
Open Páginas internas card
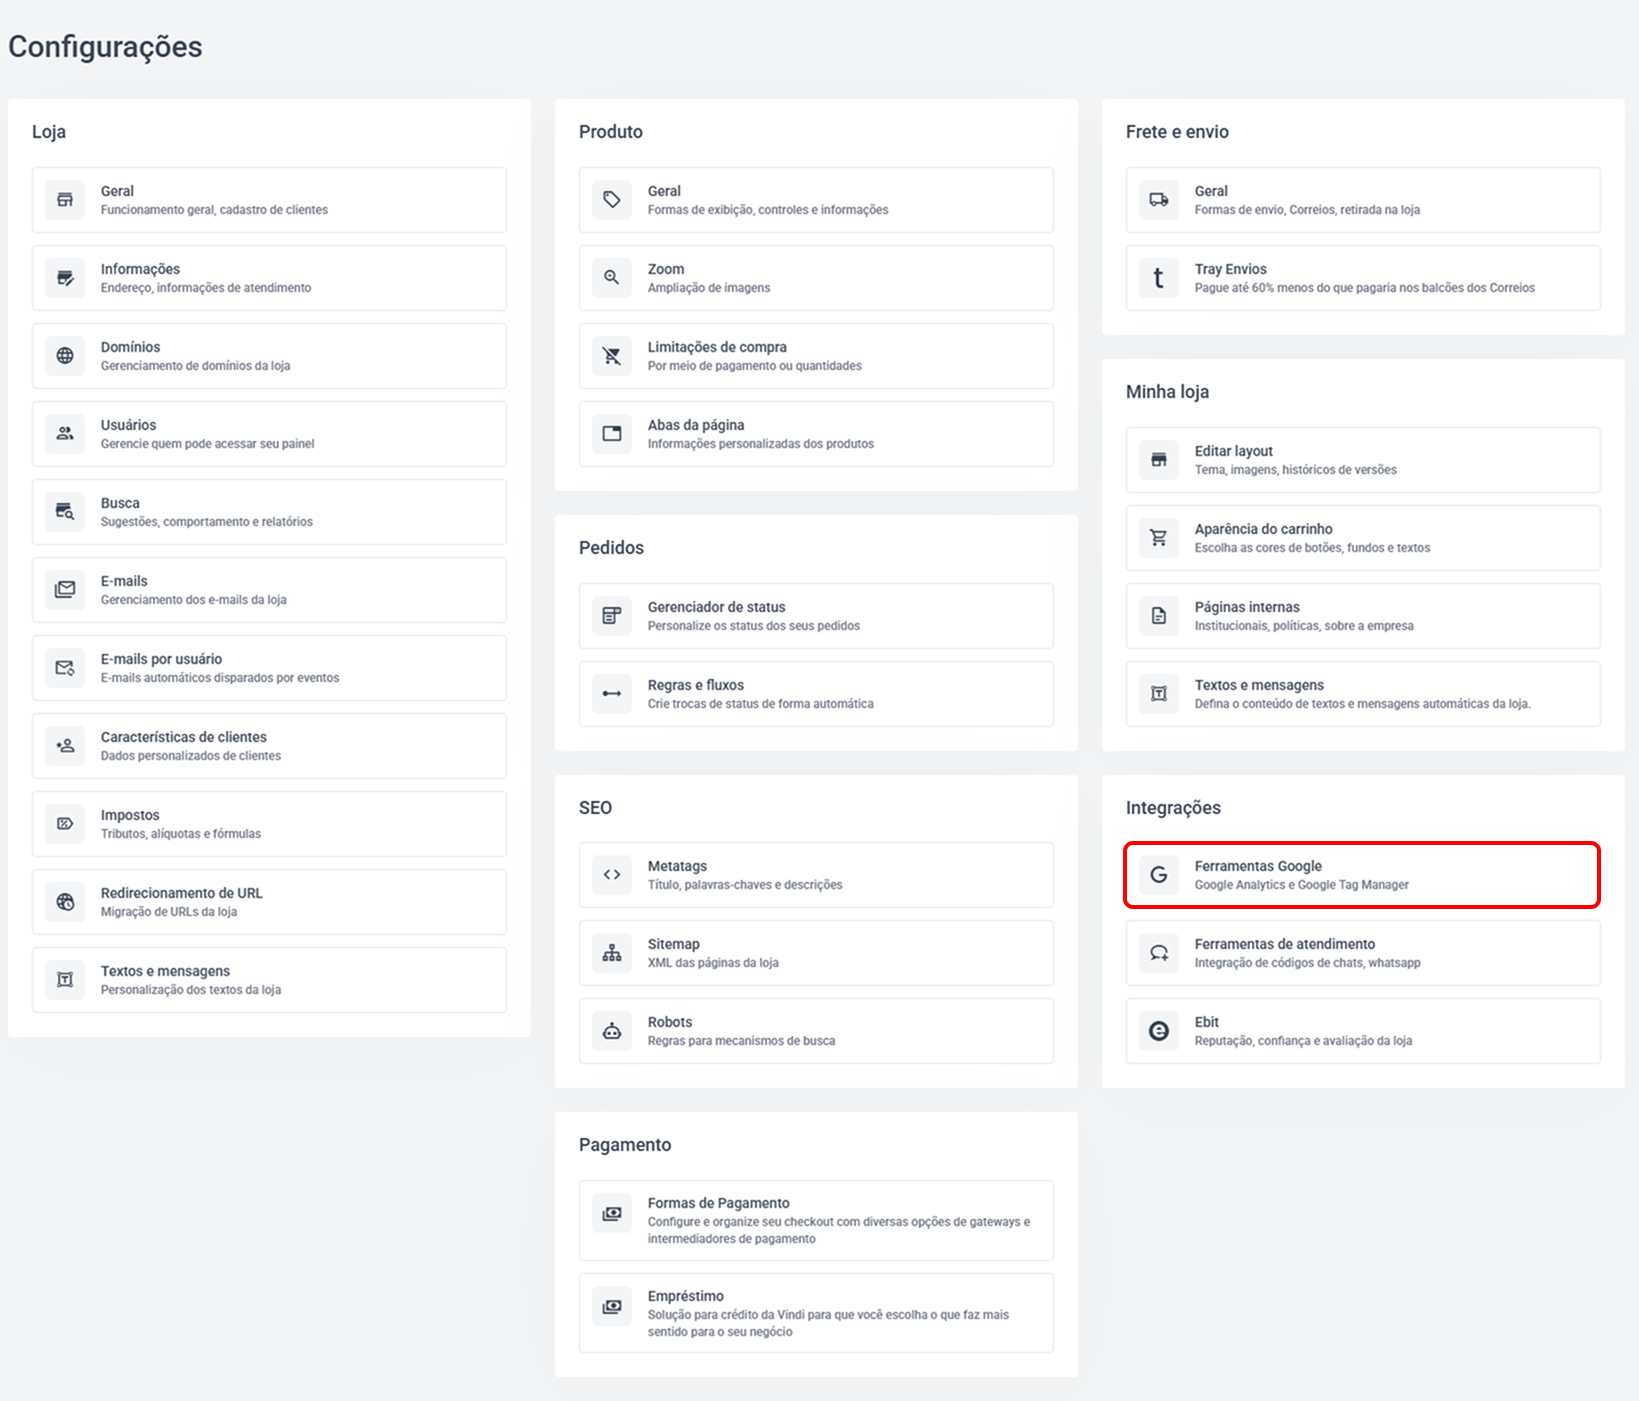click(x=1363, y=616)
